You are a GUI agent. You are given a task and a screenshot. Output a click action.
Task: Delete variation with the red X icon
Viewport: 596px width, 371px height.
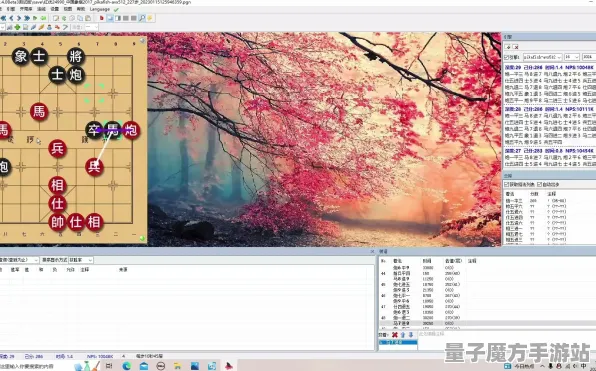[395, 335]
